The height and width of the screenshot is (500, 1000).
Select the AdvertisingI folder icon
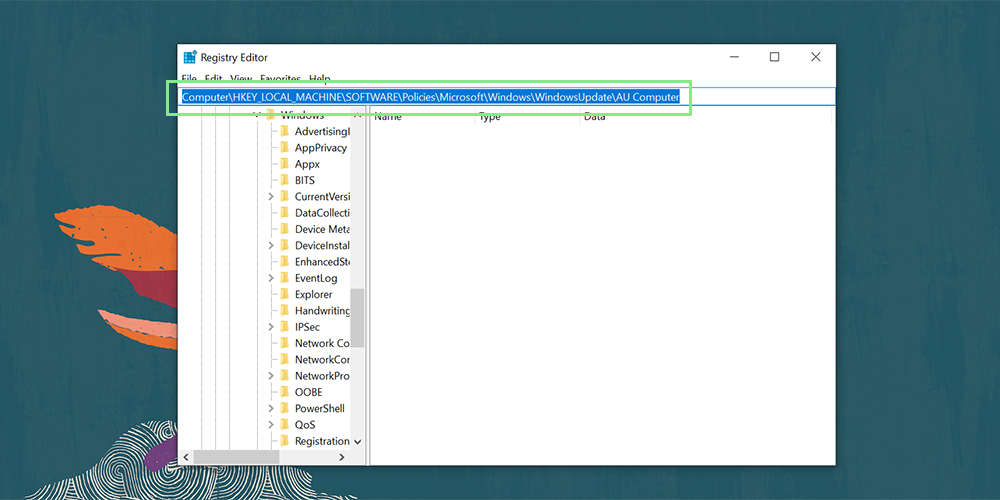pos(284,131)
